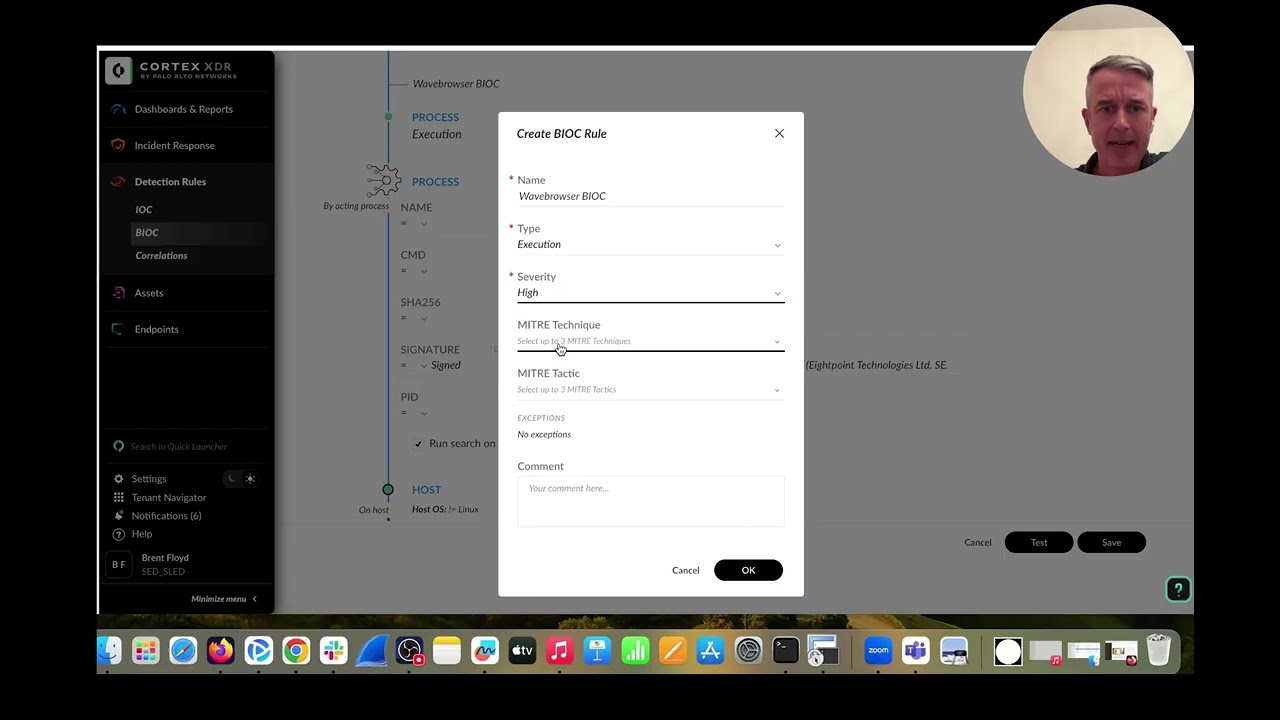This screenshot has width=1280, height=720.
Task: Click the Tenant Navigator grid icon
Action: (119, 497)
